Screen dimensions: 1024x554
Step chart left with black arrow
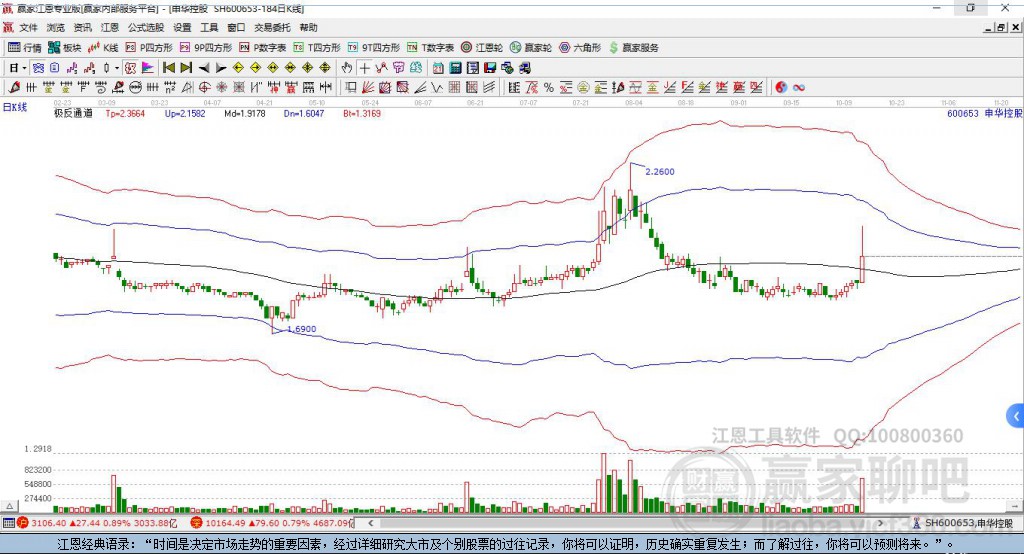tap(204, 68)
